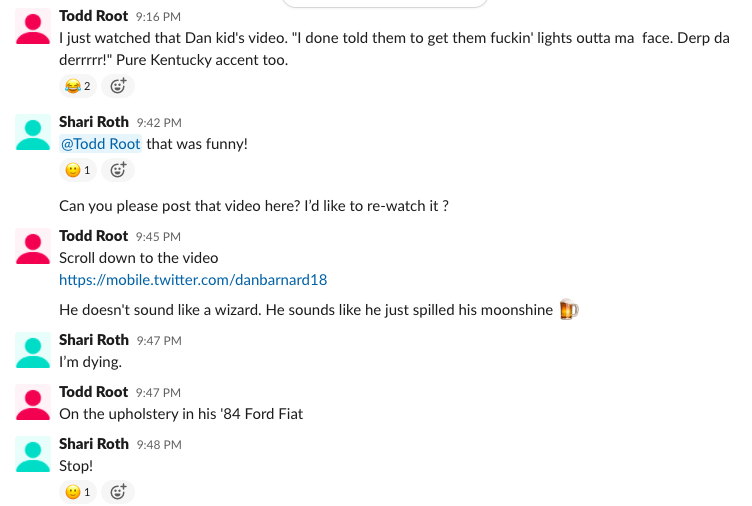Viewport: 752px width, 506px height.
Task: Click Shari Roth's avatar next to 'I'm dying.'
Action: [33, 350]
